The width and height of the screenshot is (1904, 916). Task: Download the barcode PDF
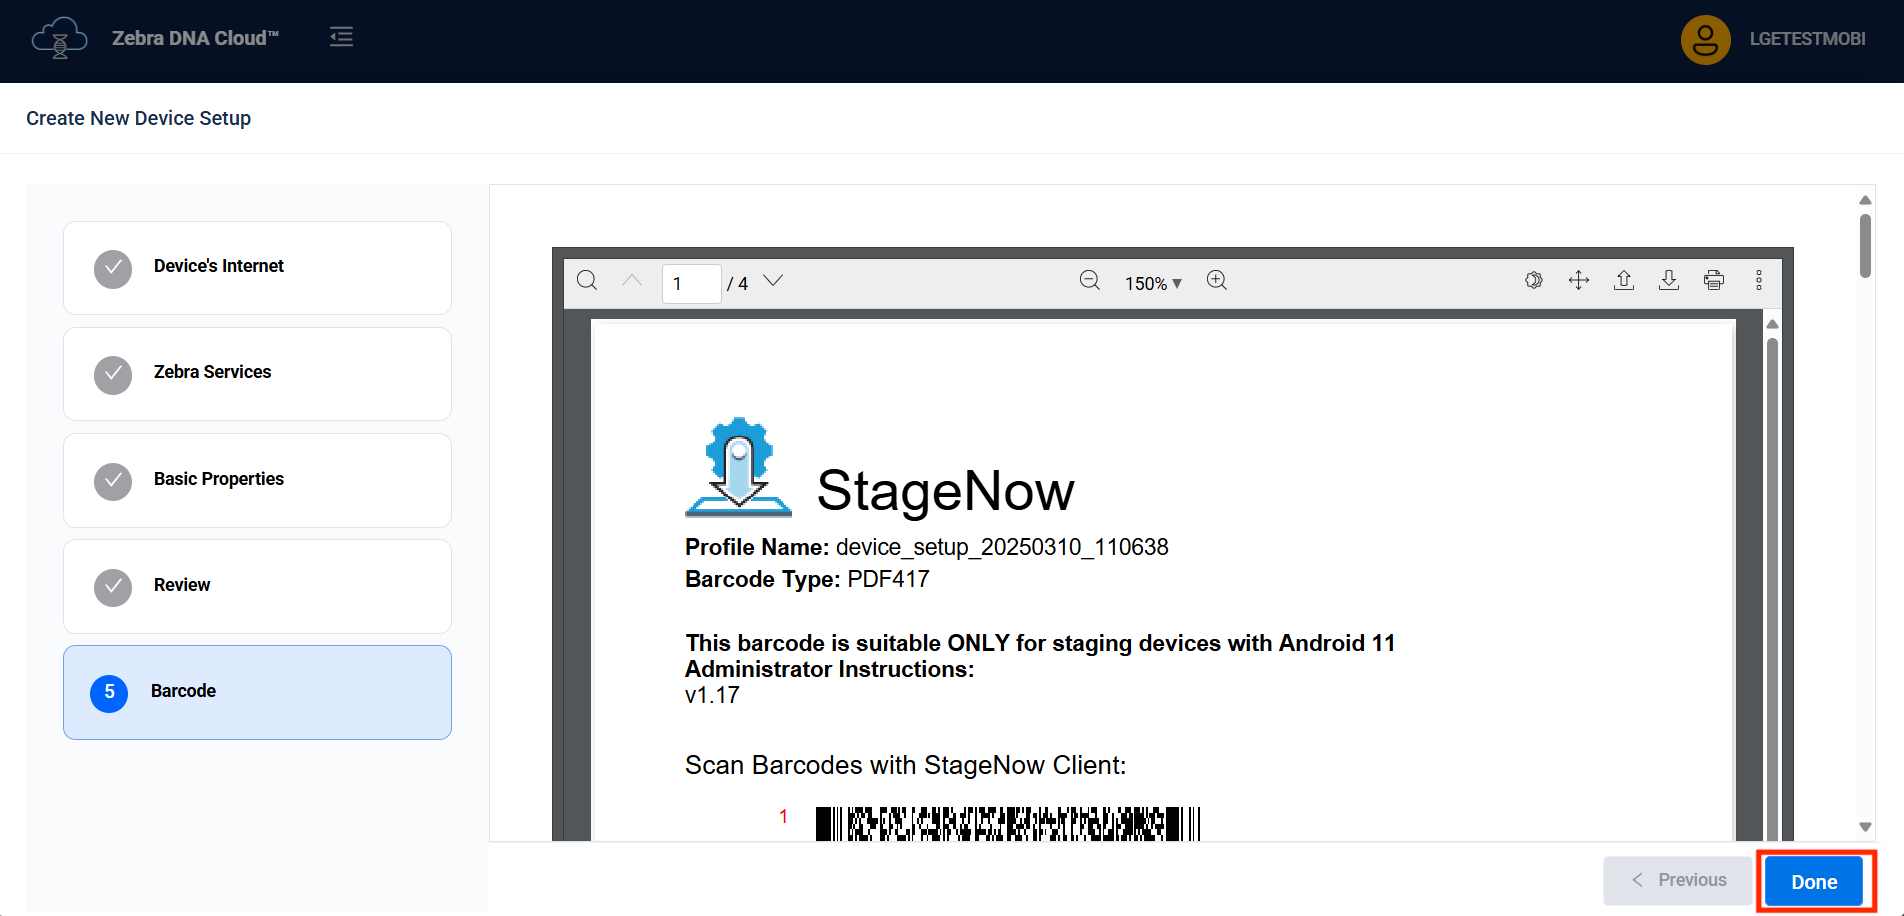coord(1668,281)
